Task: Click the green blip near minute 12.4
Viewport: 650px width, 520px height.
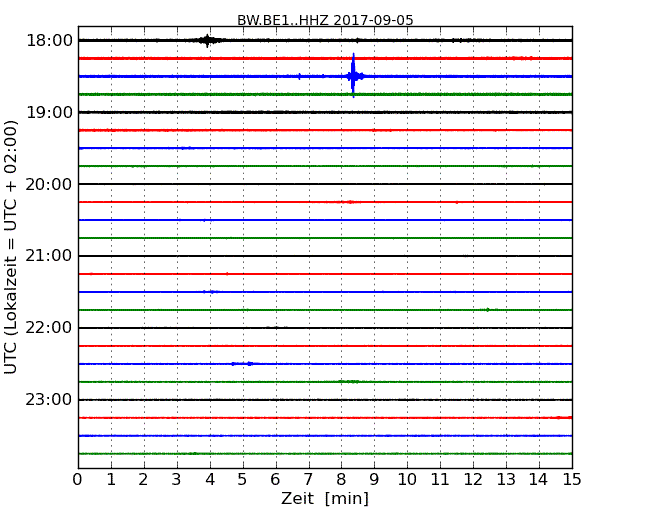Action: pos(489,309)
